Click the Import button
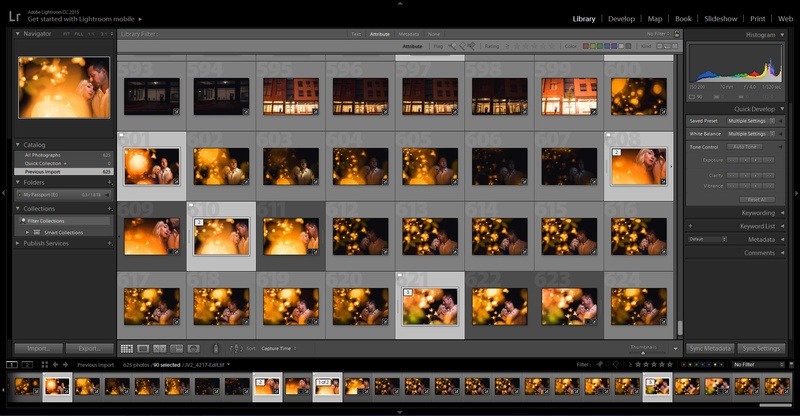This screenshot has width=800, height=416. (x=39, y=348)
